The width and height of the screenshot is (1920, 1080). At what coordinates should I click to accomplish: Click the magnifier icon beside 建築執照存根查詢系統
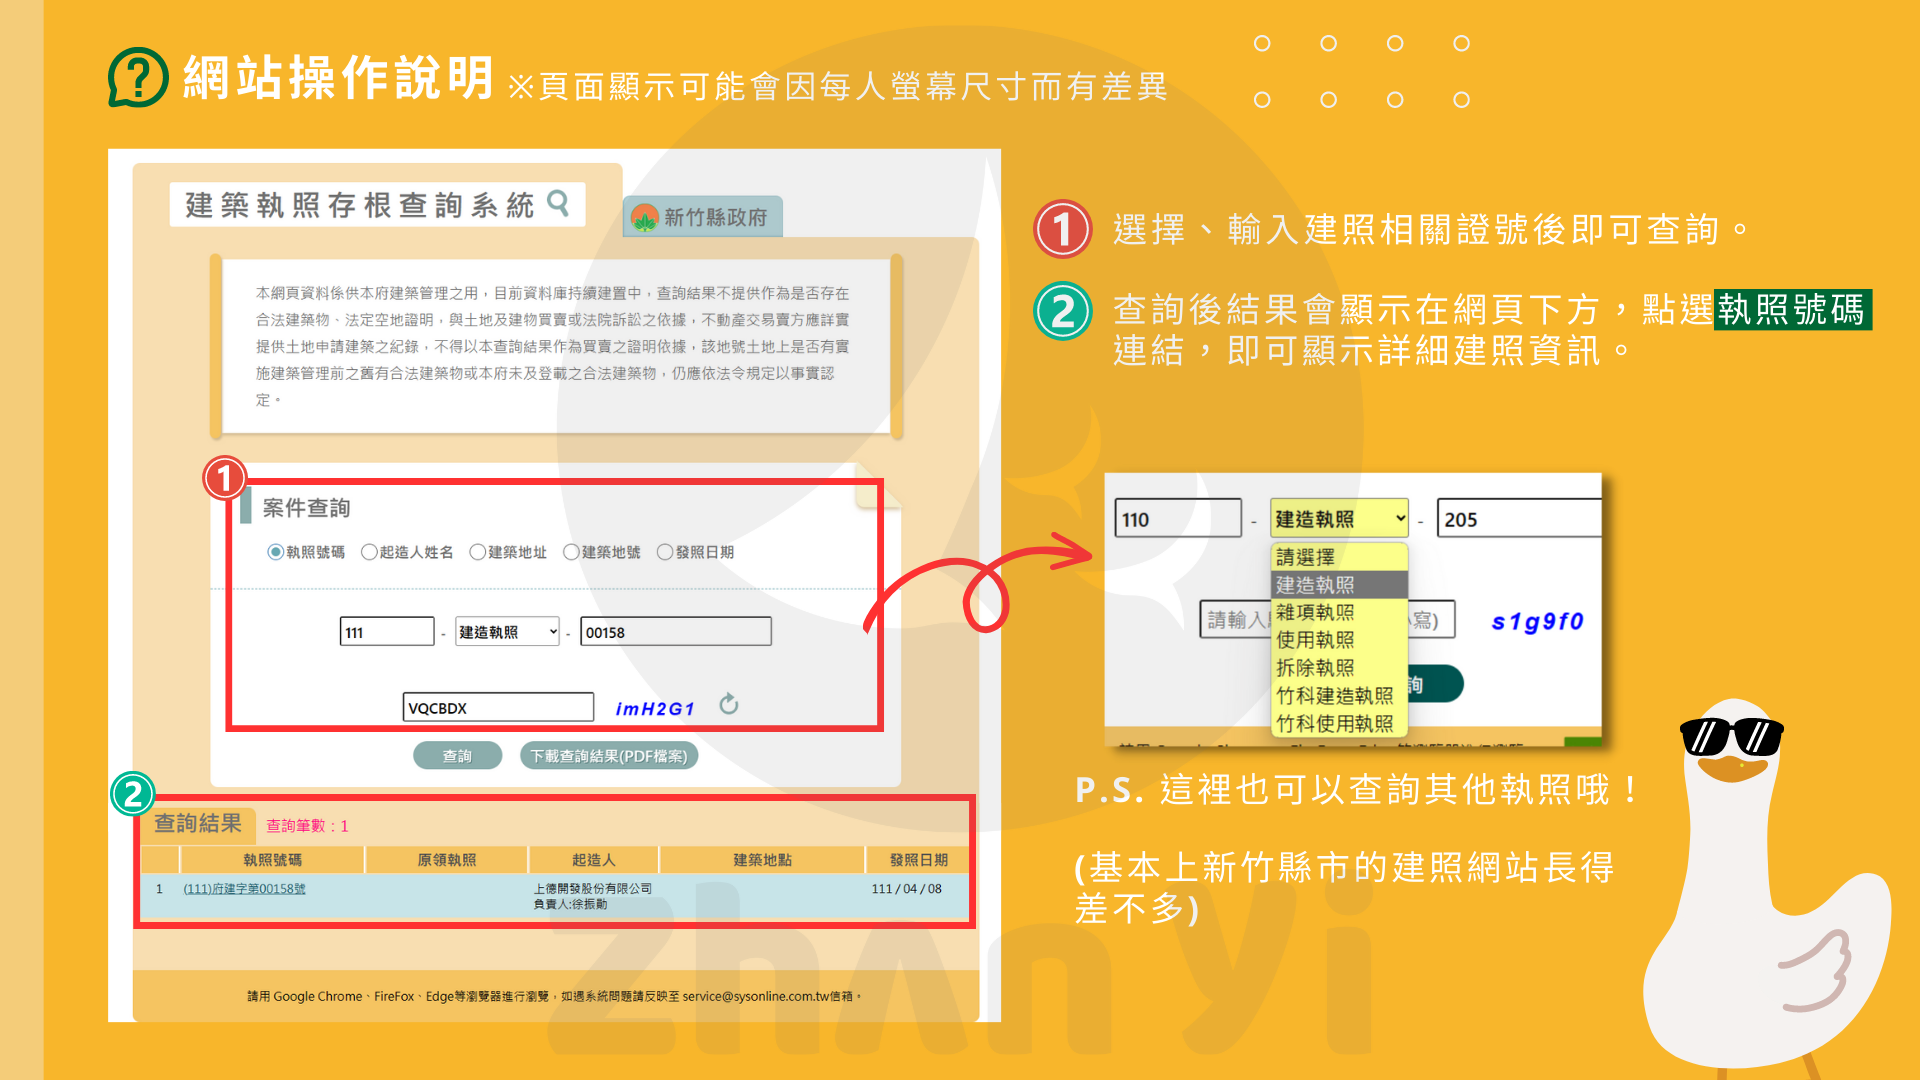pyautogui.click(x=558, y=204)
